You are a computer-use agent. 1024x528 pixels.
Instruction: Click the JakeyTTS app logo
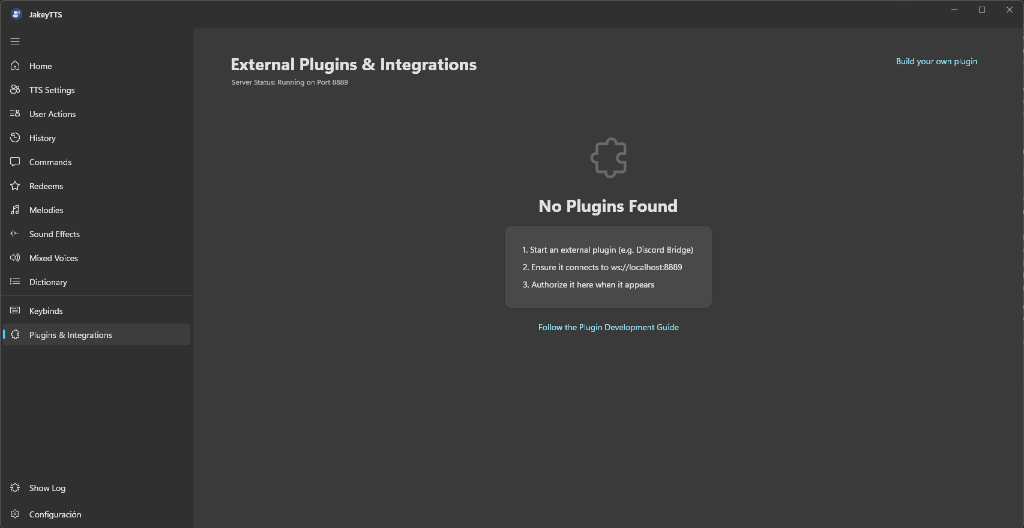tap(16, 14)
